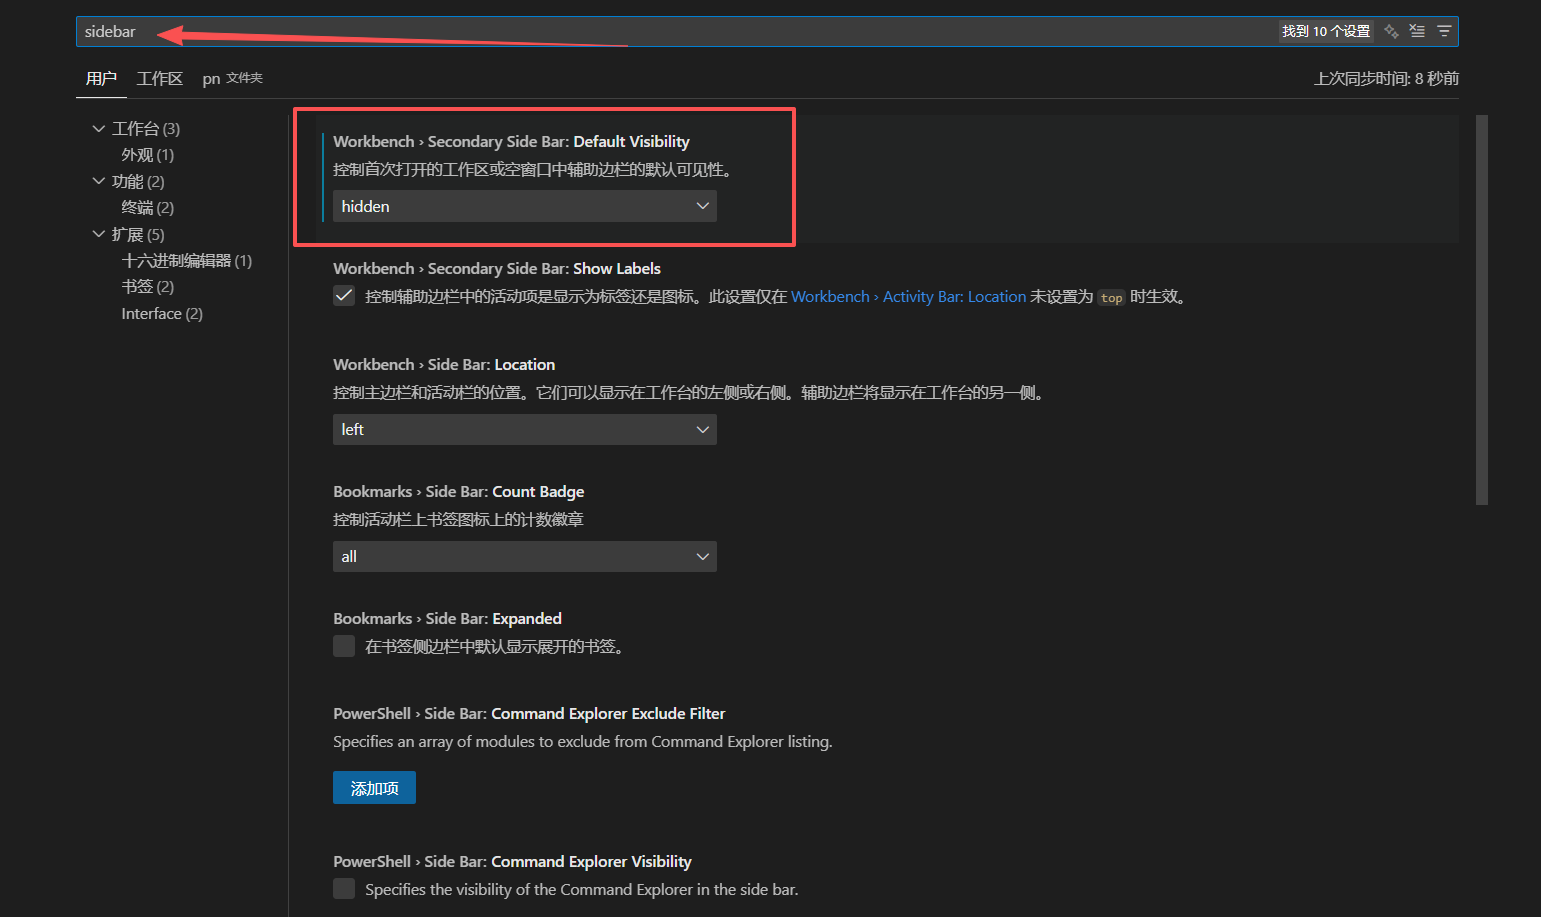The width and height of the screenshot is (1541, 917).
Task: Switch to the 工作区 settings tab
Action: pyautogui.click(x=160, y=78)
